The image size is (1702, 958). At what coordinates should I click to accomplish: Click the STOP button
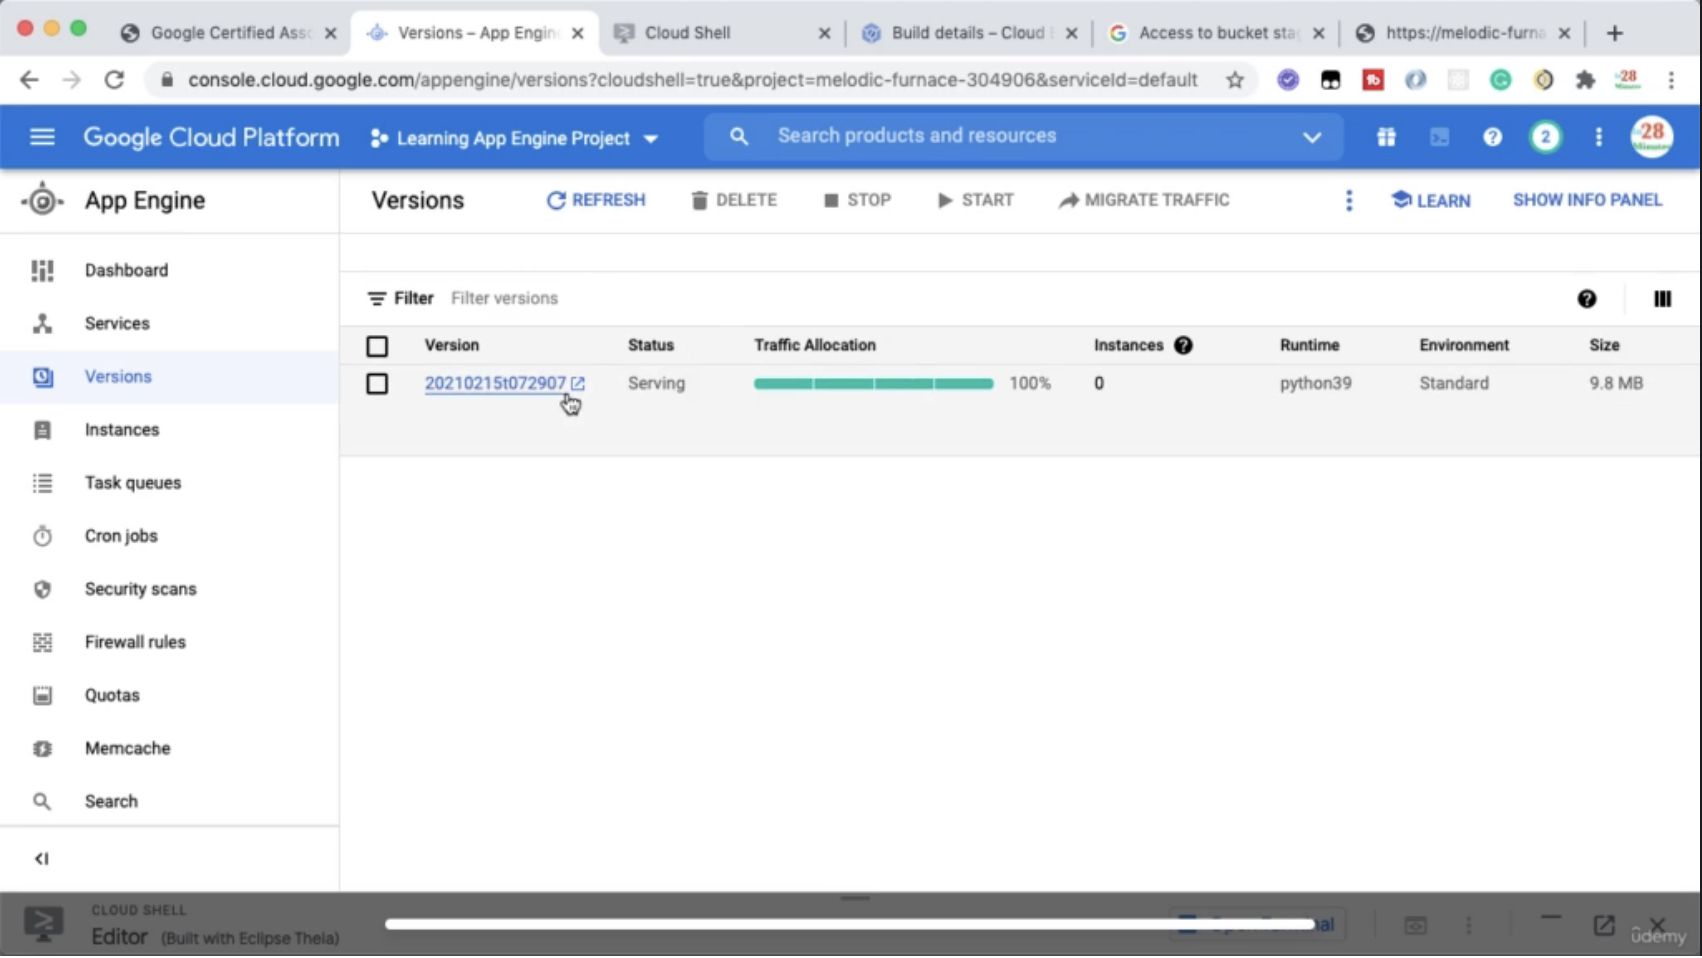coord(857,201)
